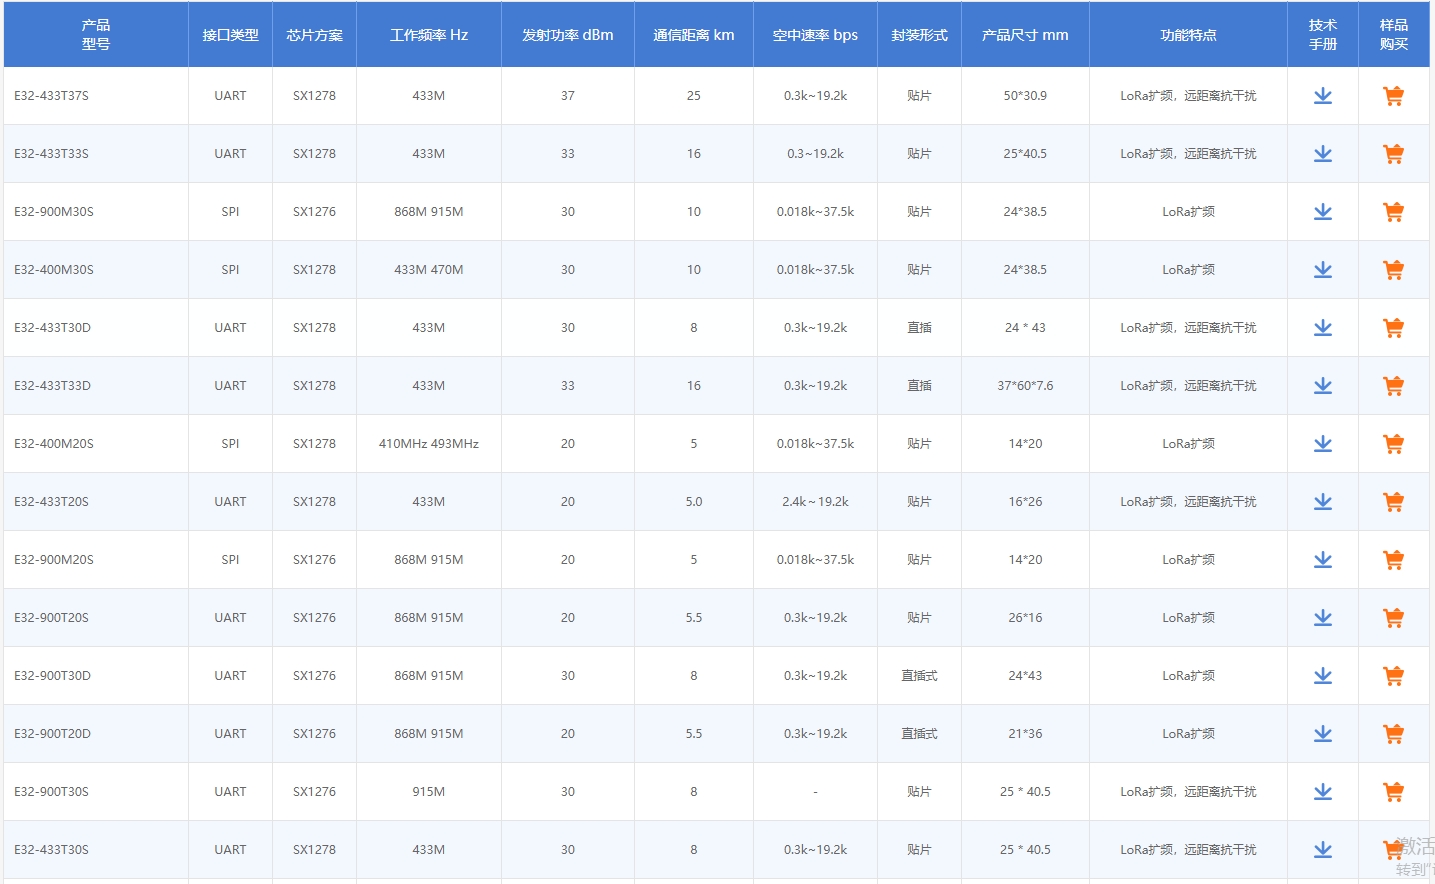Download the technical manual for E32-900T30D
The image size is (1435, 884).
pyautogui.click(x=1322, y=676)
